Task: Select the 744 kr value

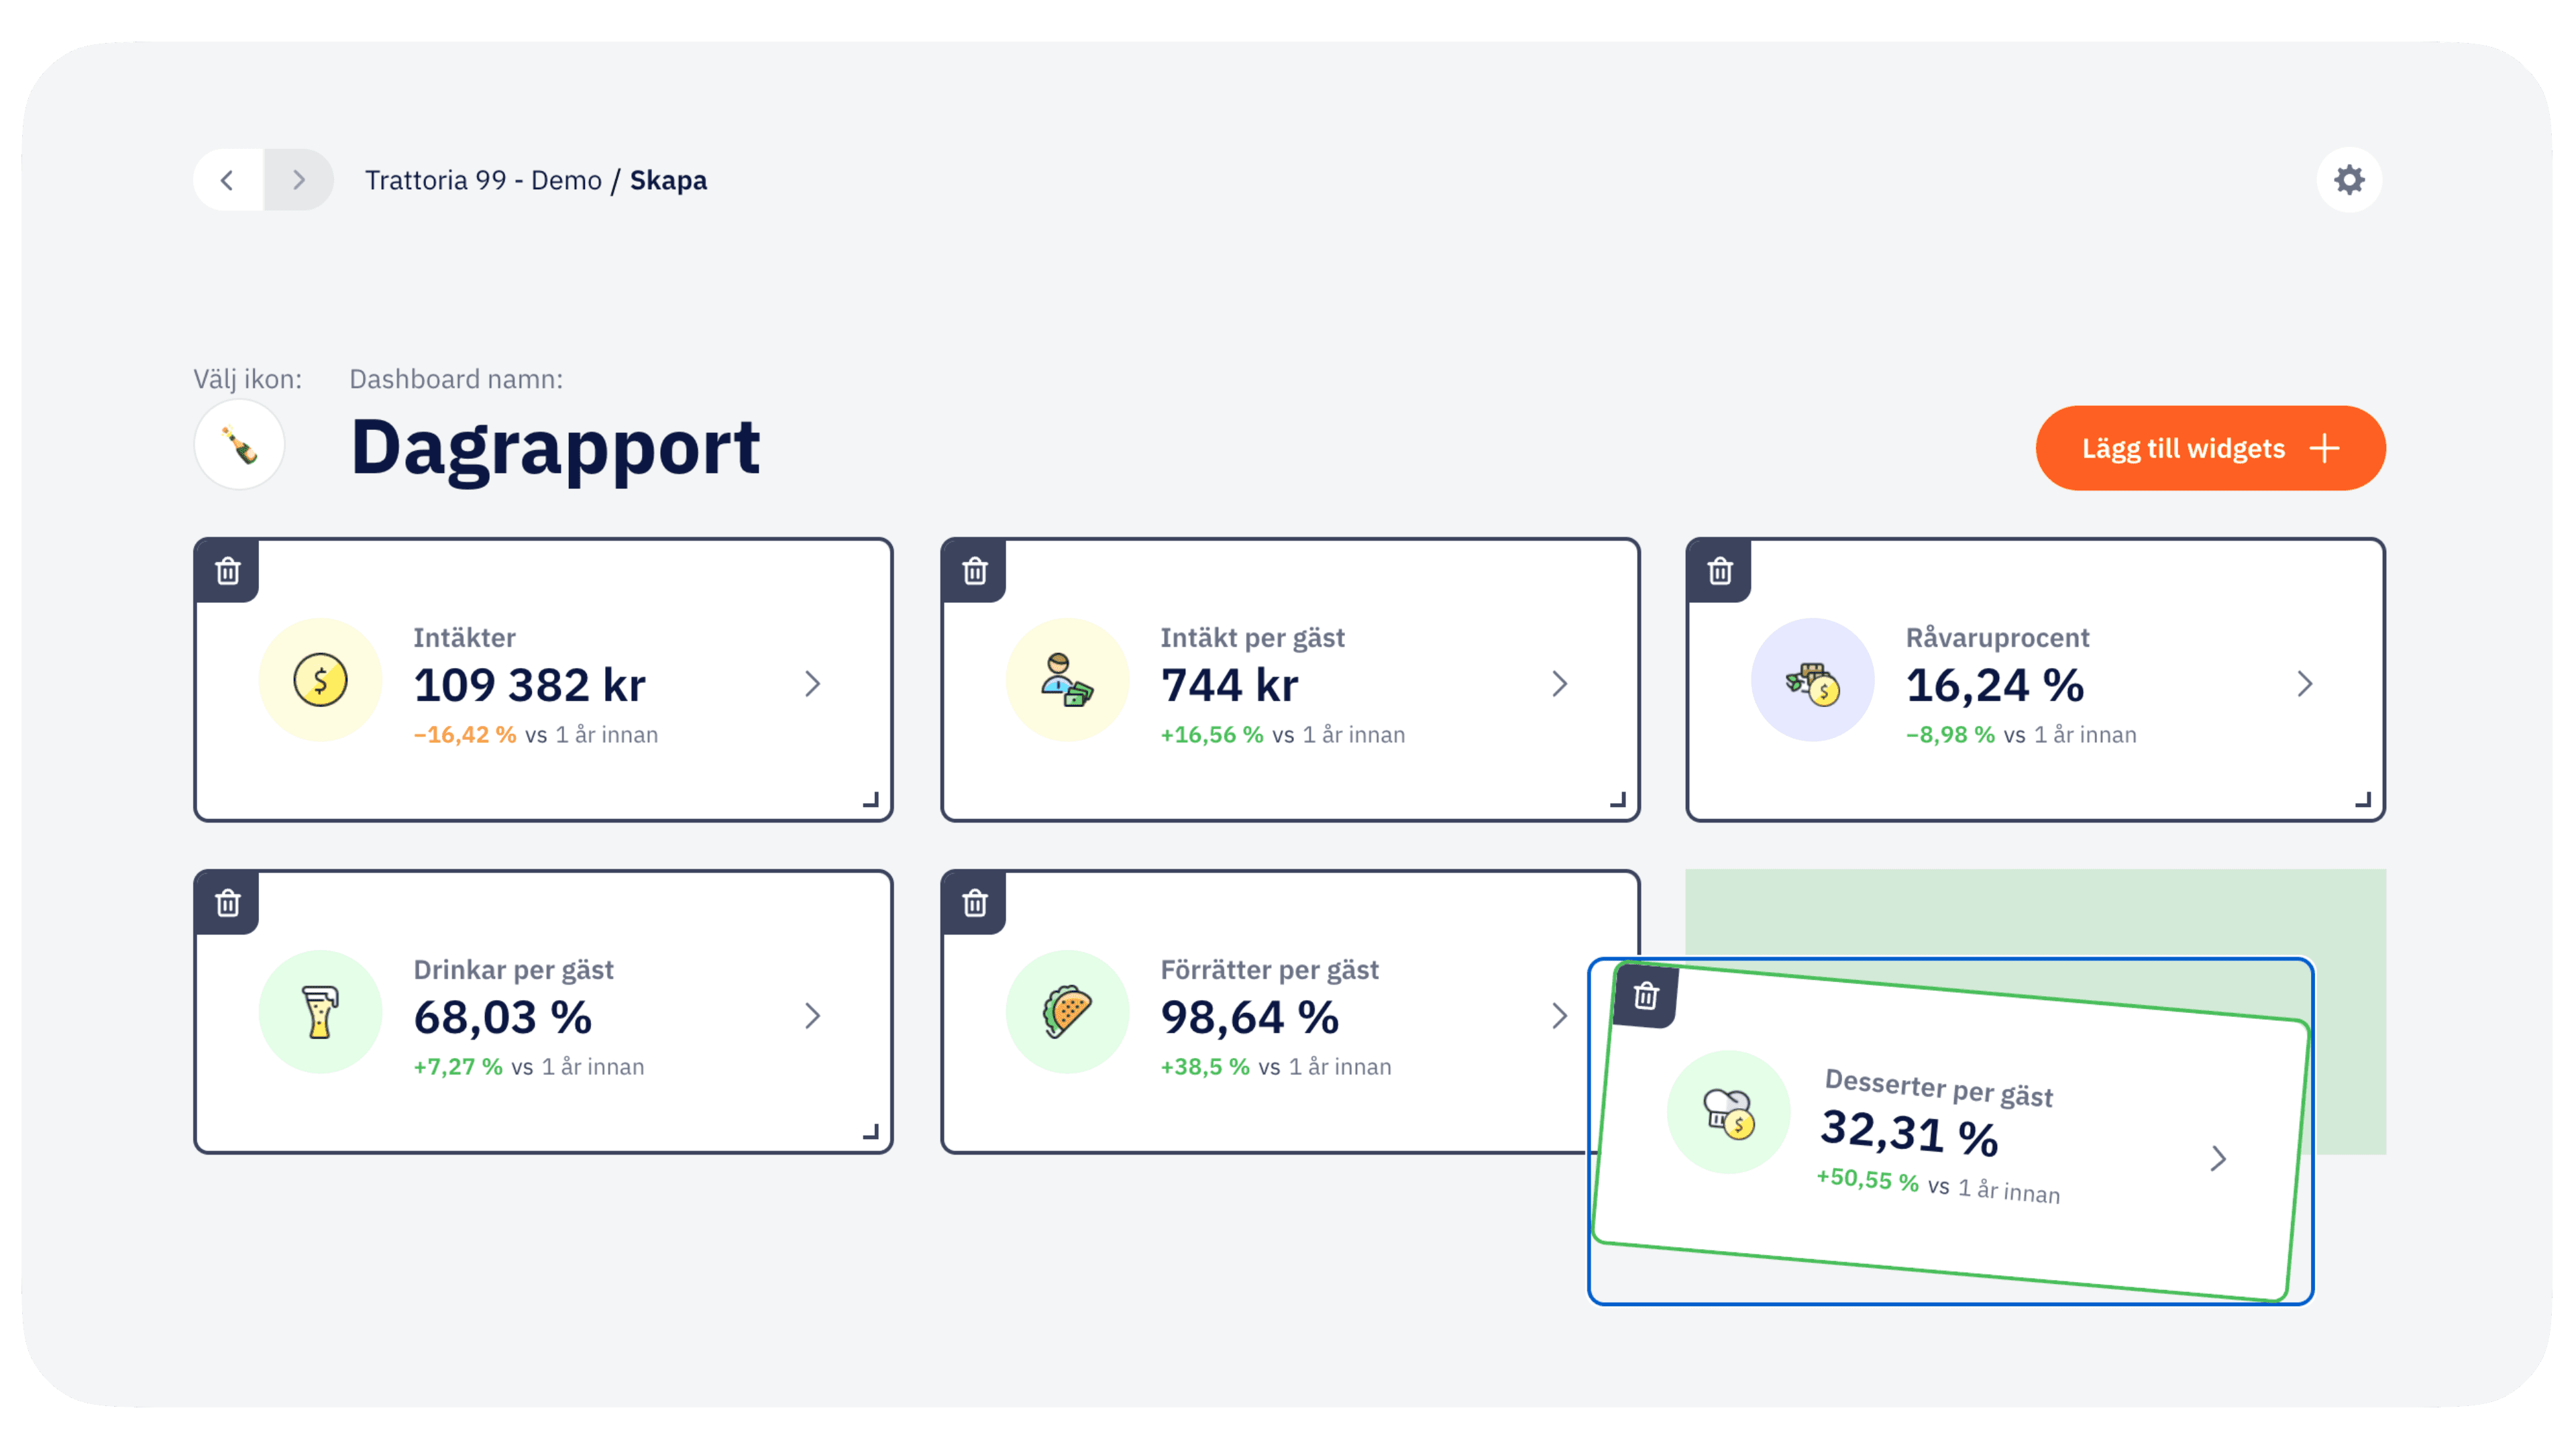Action: pyautogui.click(x=1229, y=685)
